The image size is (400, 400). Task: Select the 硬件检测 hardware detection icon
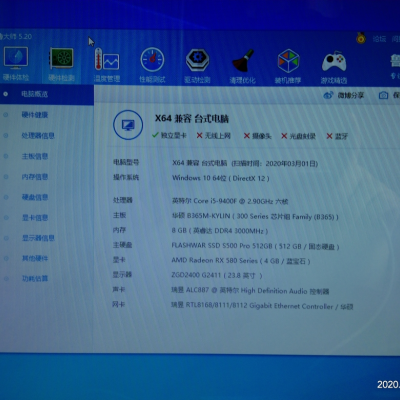point(61,59)
